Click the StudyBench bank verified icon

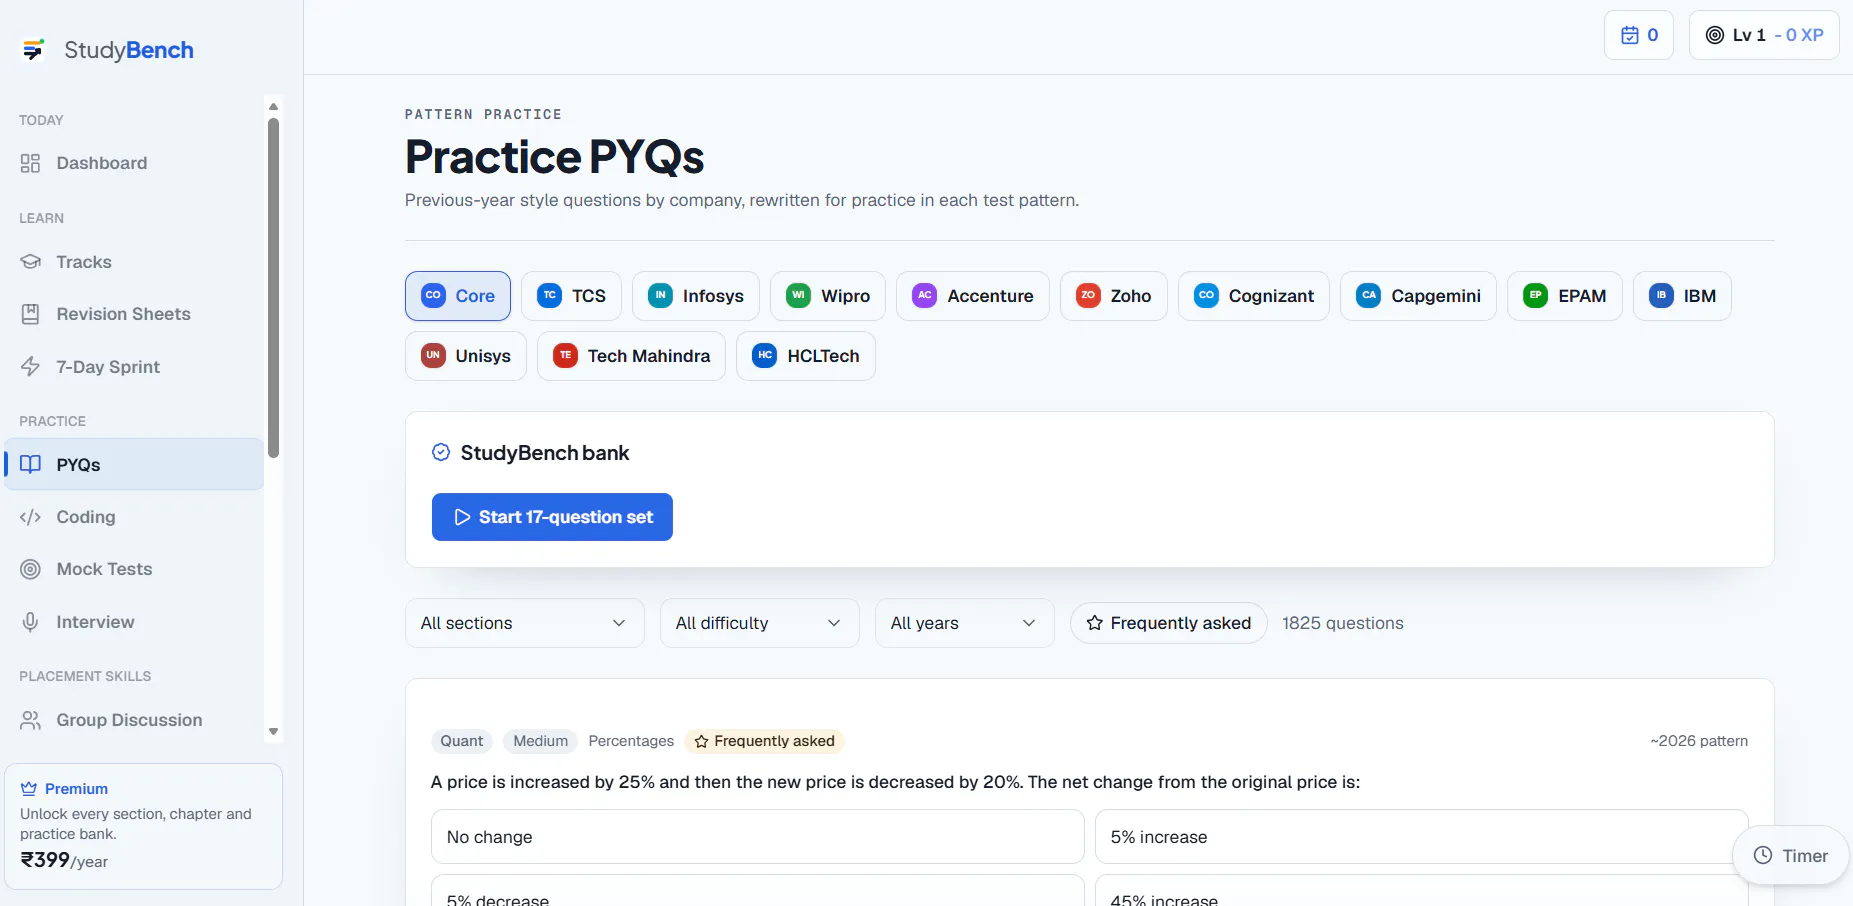point(441,452)
